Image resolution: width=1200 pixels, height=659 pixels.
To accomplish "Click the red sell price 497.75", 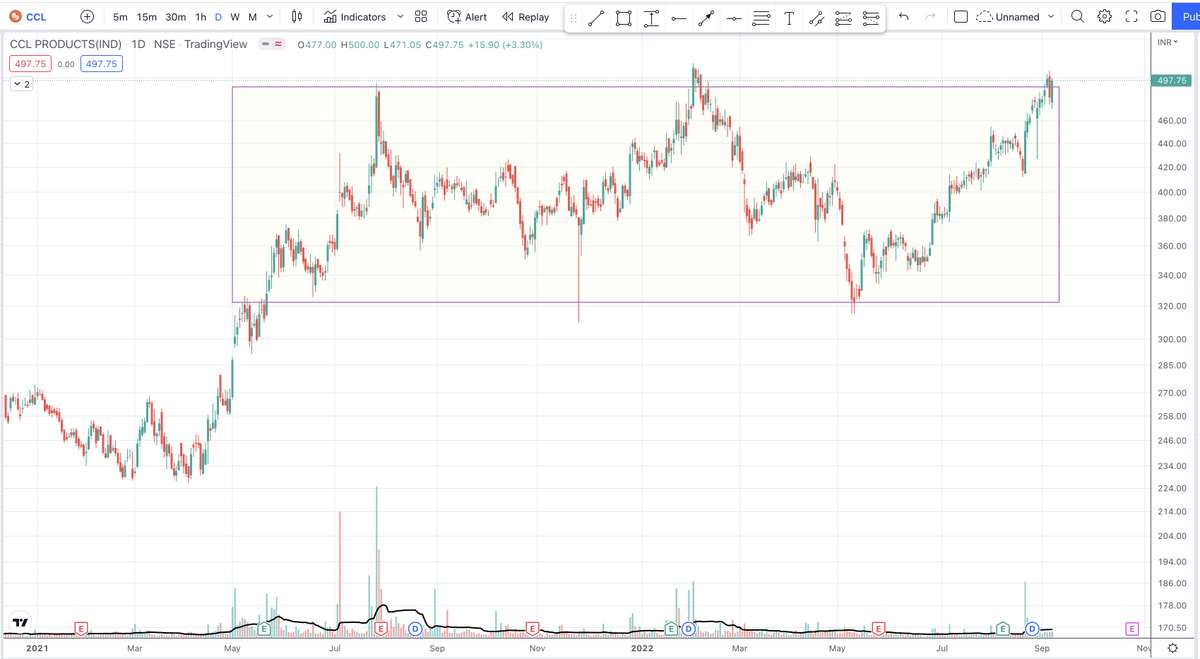I will (x=30, y=64).
